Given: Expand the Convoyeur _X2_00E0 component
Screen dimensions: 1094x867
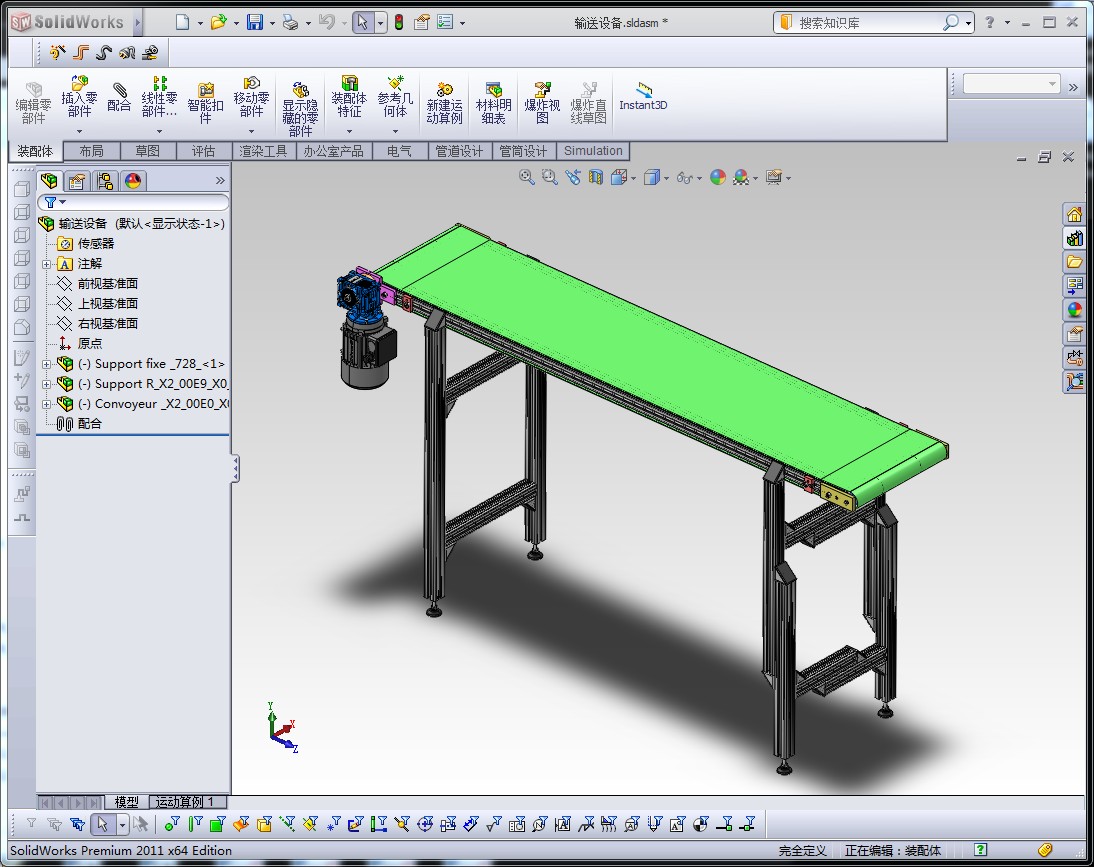Looking at the screenshot, I should pyautogui.click(x=46, y=405).
